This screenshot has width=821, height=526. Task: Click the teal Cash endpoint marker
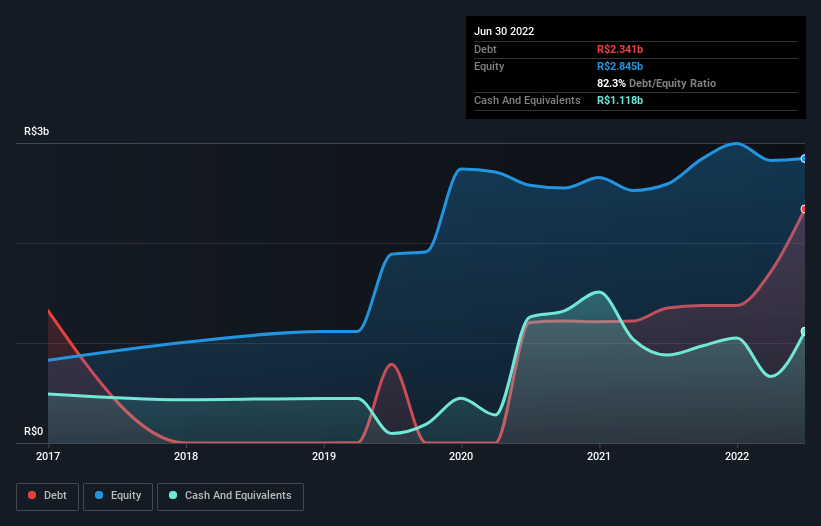click(x=804, y=331)
